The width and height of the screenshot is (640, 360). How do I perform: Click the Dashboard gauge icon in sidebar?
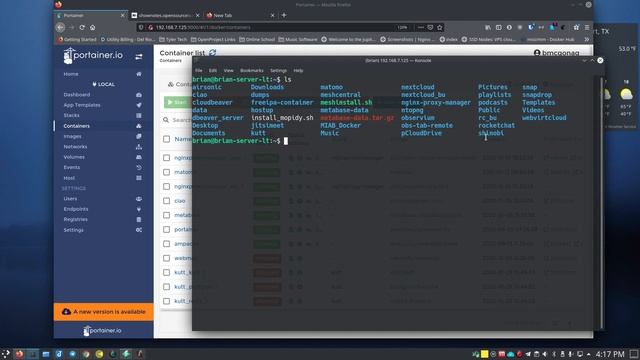point(139,95)
